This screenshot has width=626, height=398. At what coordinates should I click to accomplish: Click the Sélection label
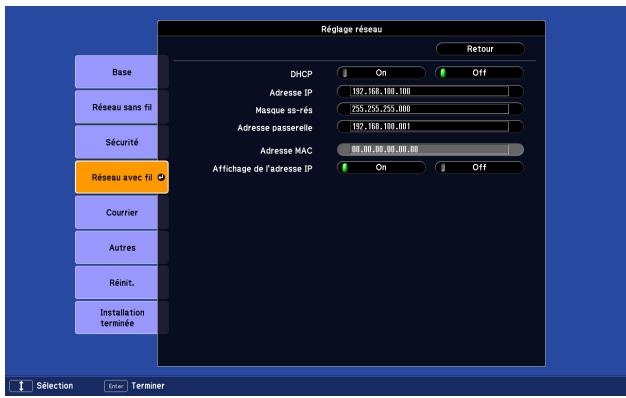click(x=55, y=386)
